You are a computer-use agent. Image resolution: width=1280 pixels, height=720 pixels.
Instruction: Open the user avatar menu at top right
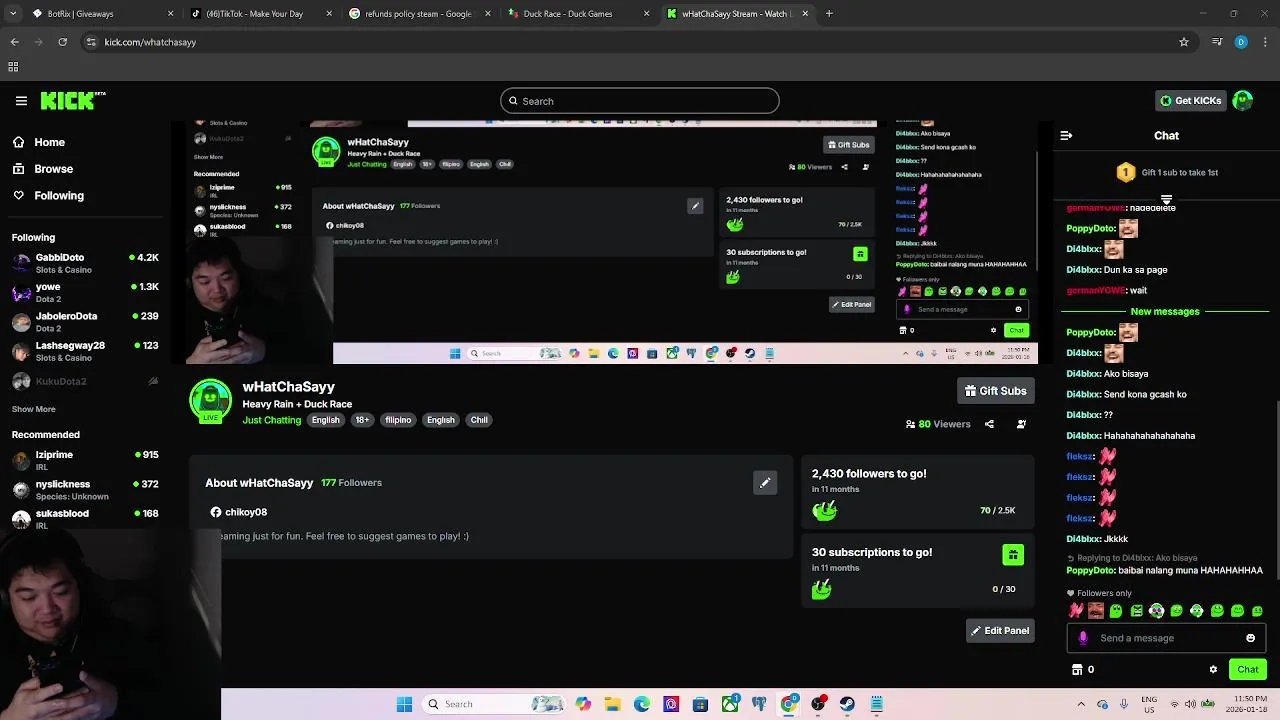tap(1243, 101)
